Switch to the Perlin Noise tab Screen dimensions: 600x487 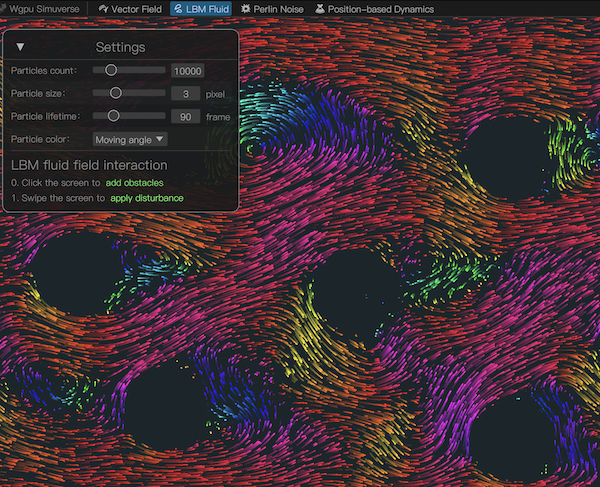272,9
